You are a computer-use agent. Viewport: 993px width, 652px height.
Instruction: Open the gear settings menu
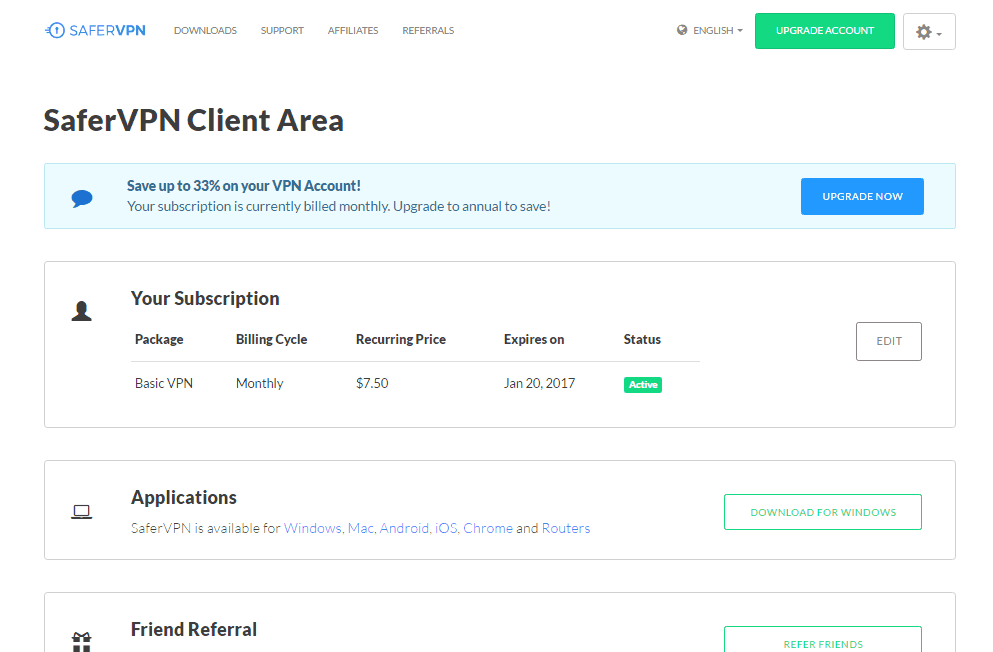(x=928, y=31)
